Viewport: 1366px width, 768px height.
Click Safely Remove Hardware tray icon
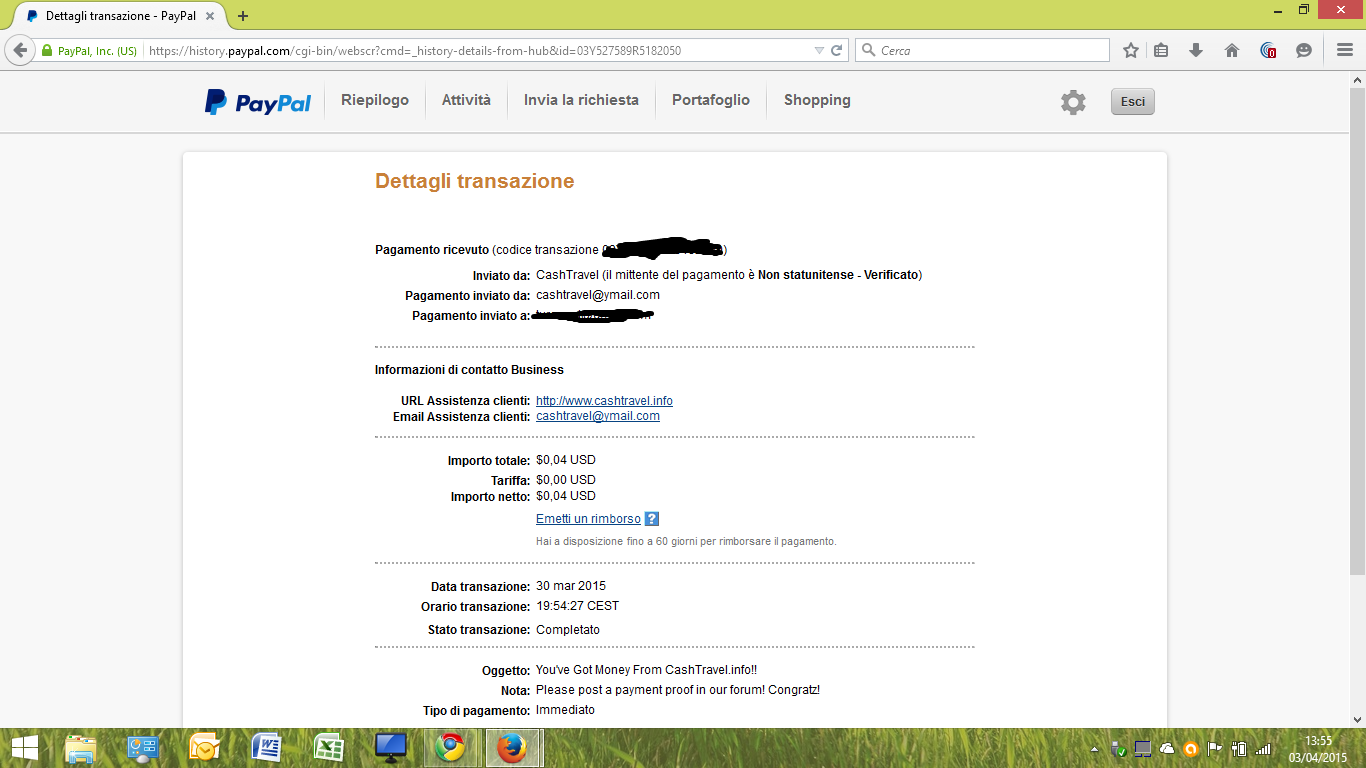click(1120, 748)
